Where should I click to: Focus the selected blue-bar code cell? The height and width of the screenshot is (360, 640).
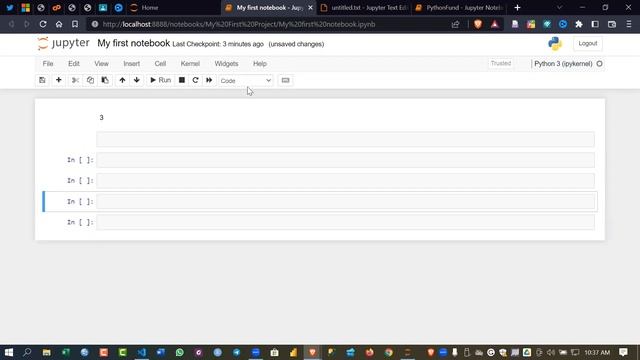pyautogui.click(x=345, y=202)
